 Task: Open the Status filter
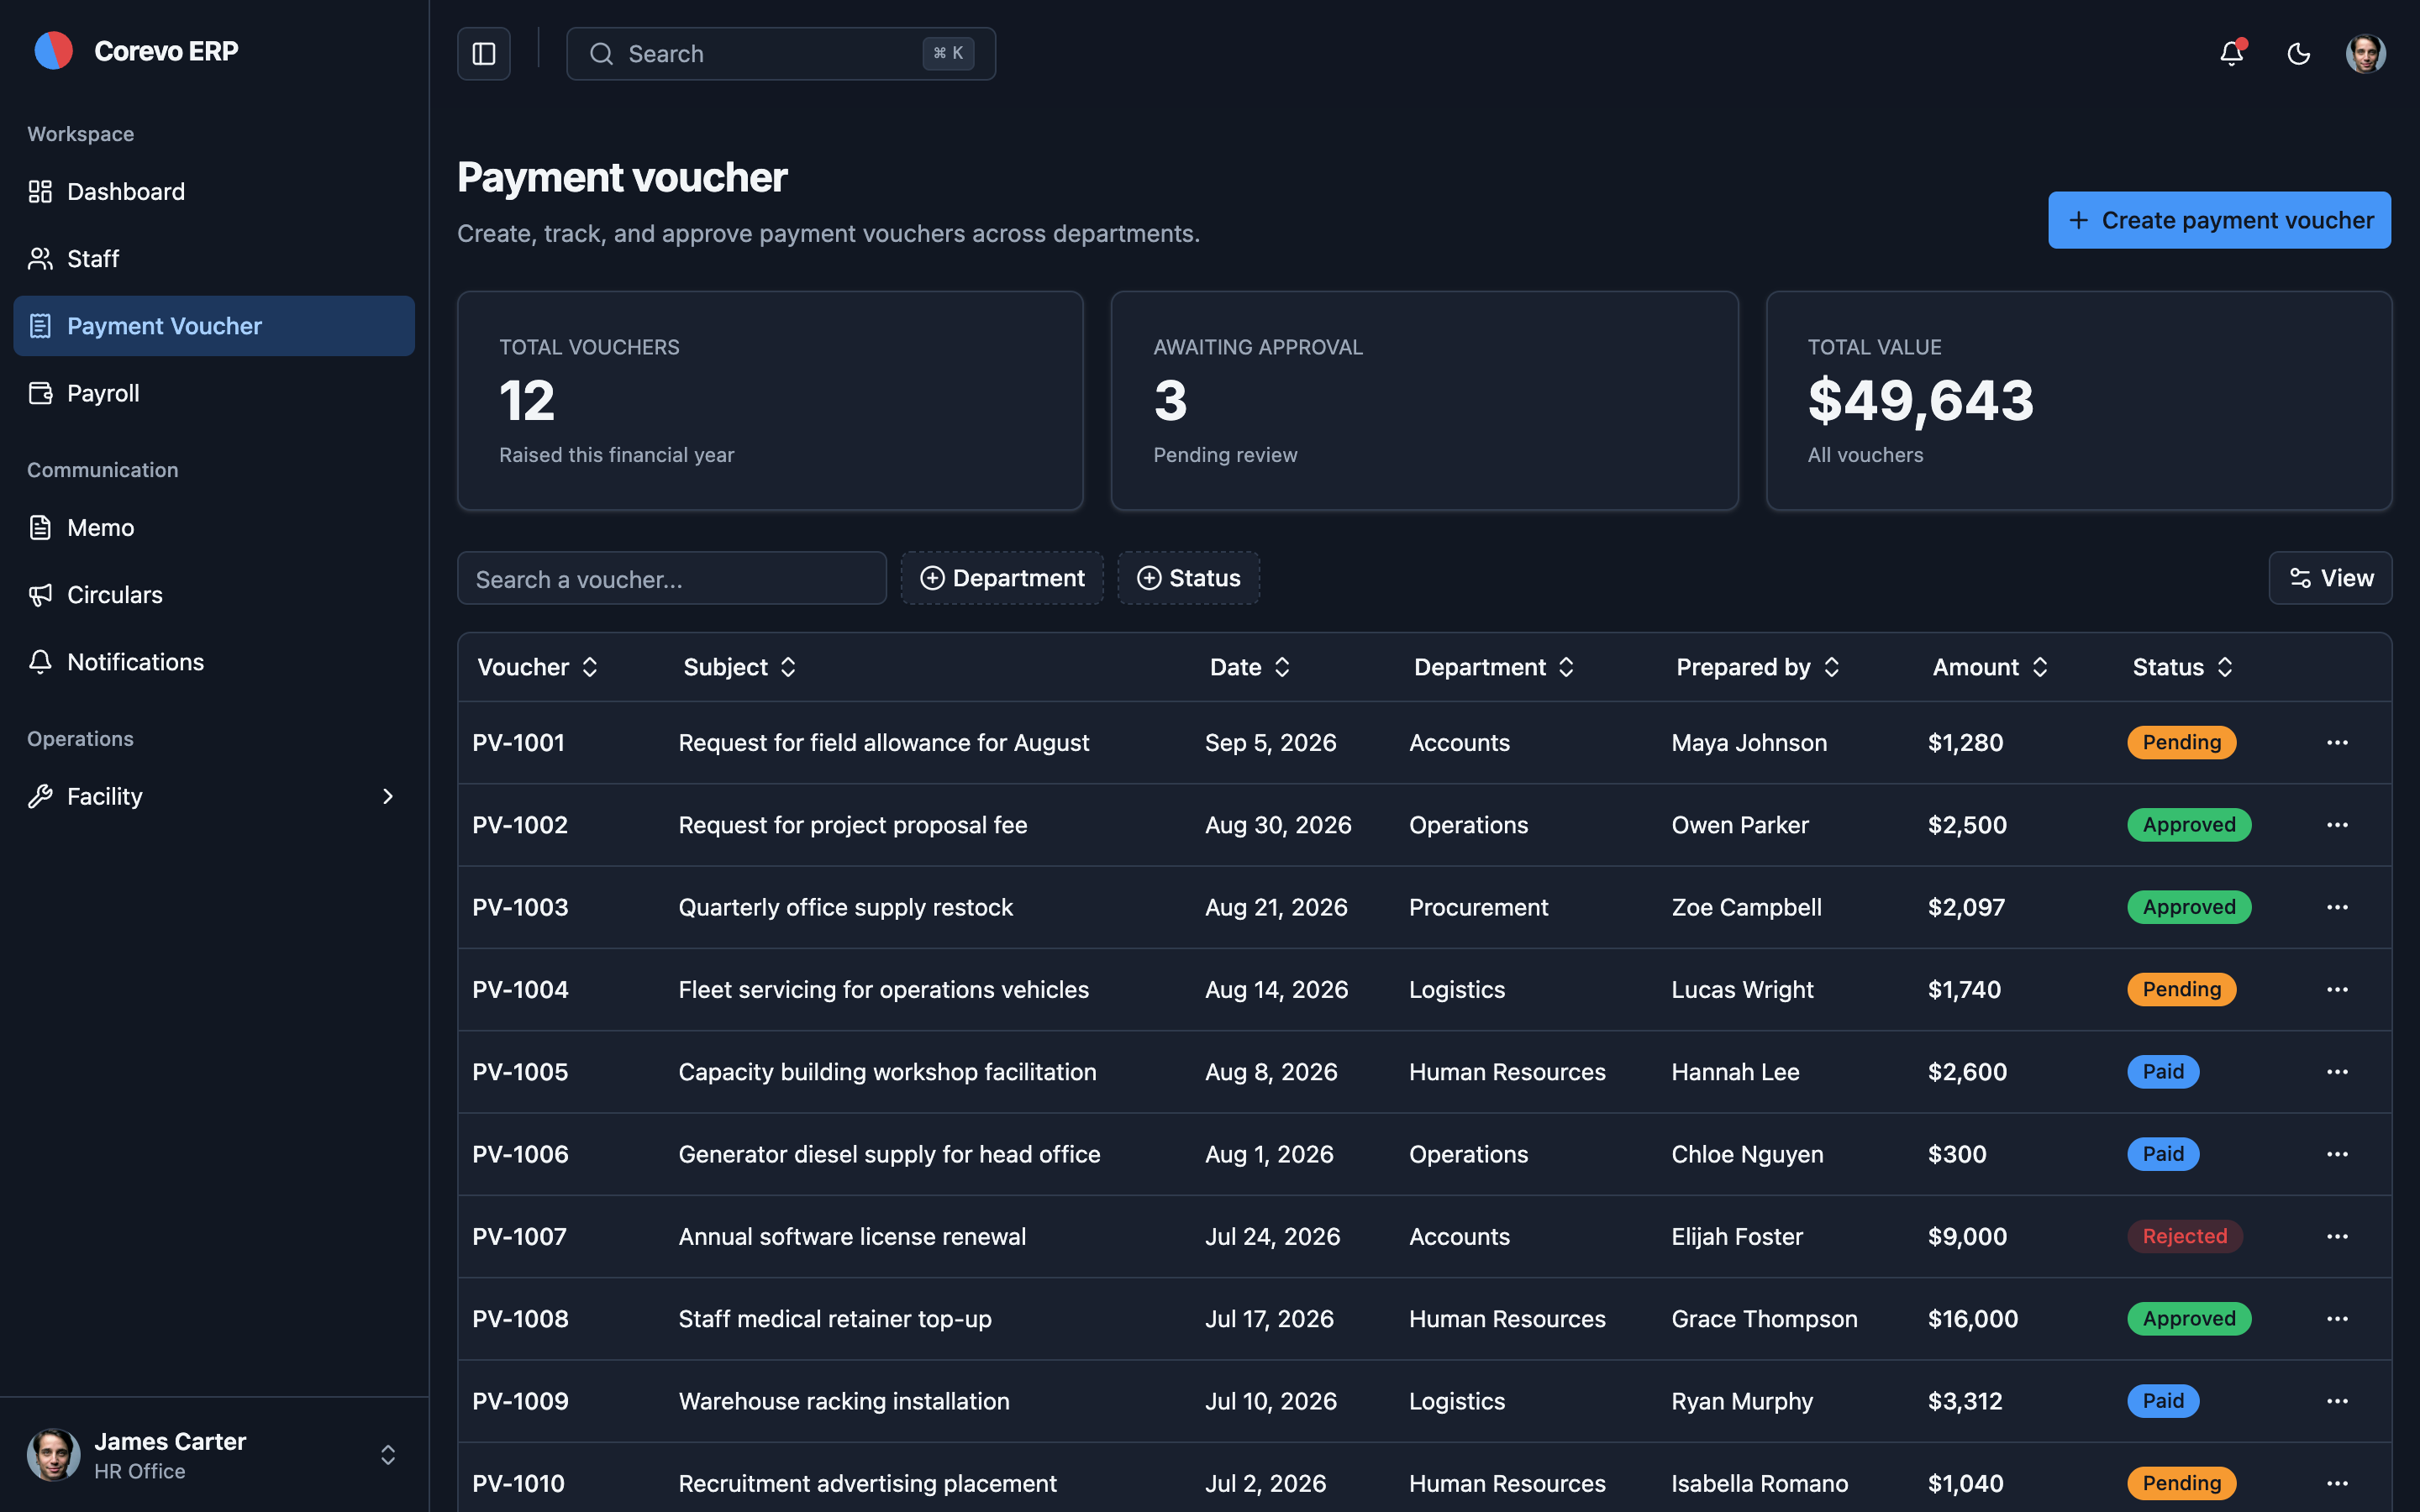click(x=1188, y=578)
